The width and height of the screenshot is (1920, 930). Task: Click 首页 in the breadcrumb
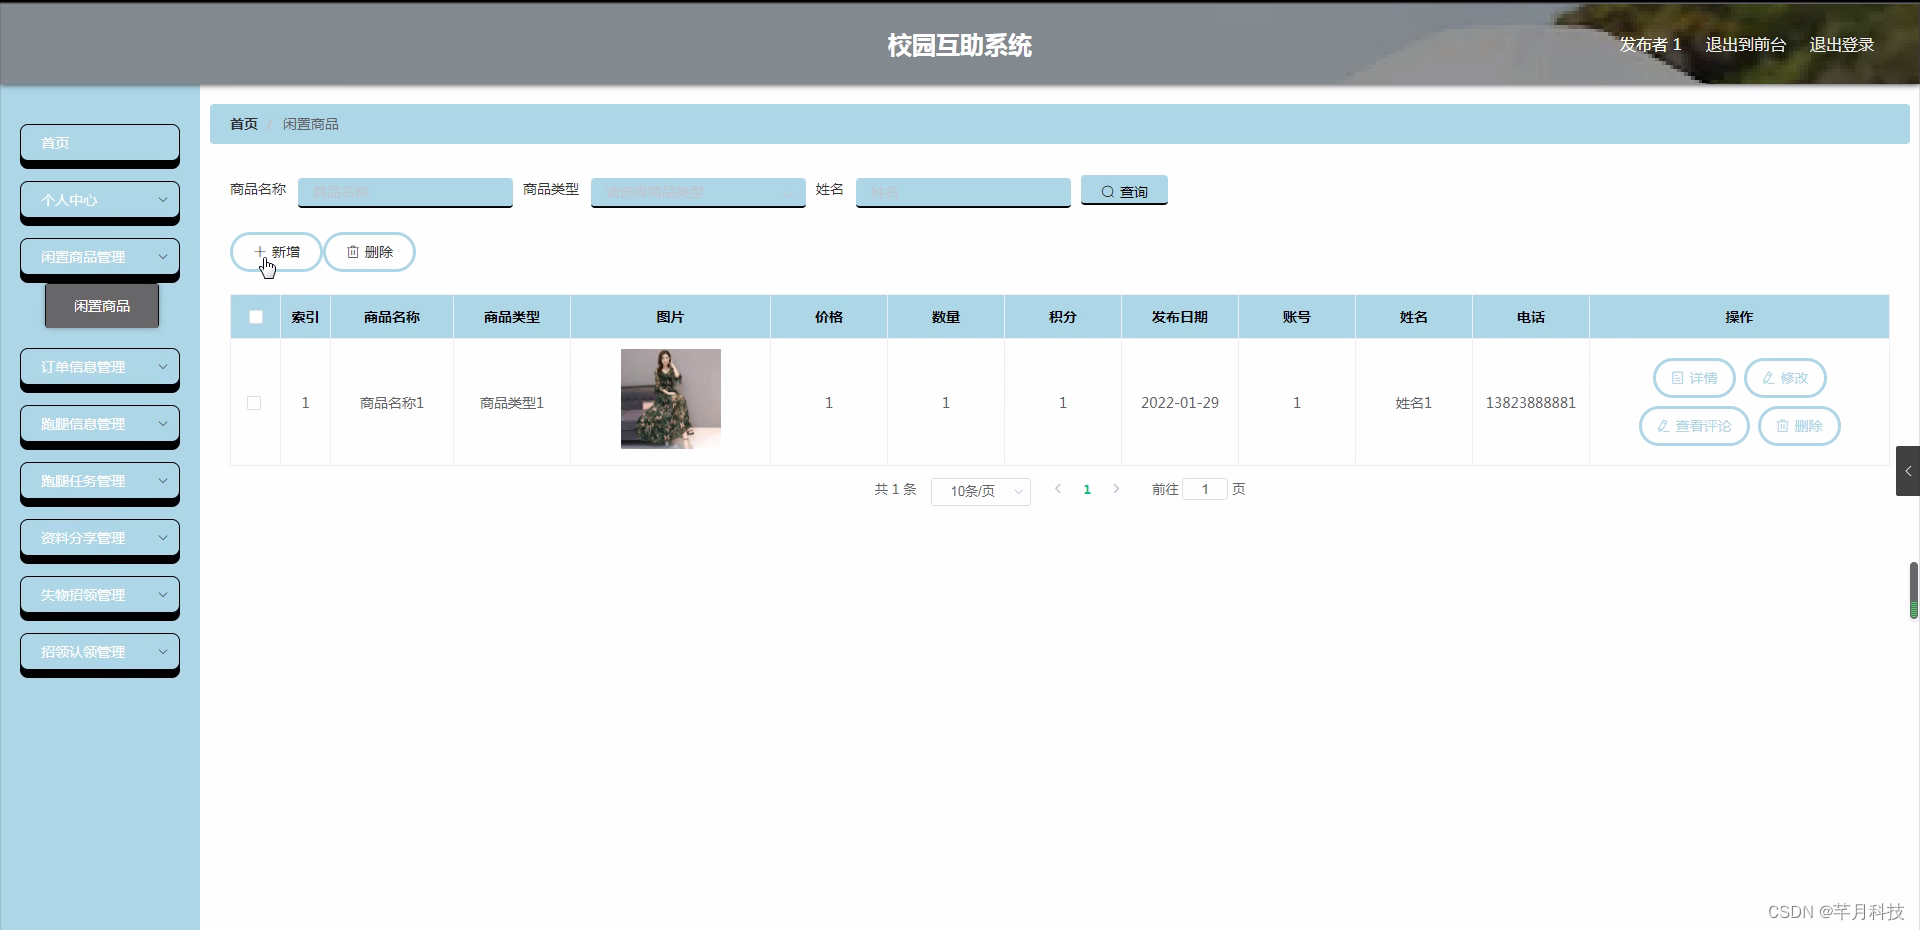click(x=243, y=123)
